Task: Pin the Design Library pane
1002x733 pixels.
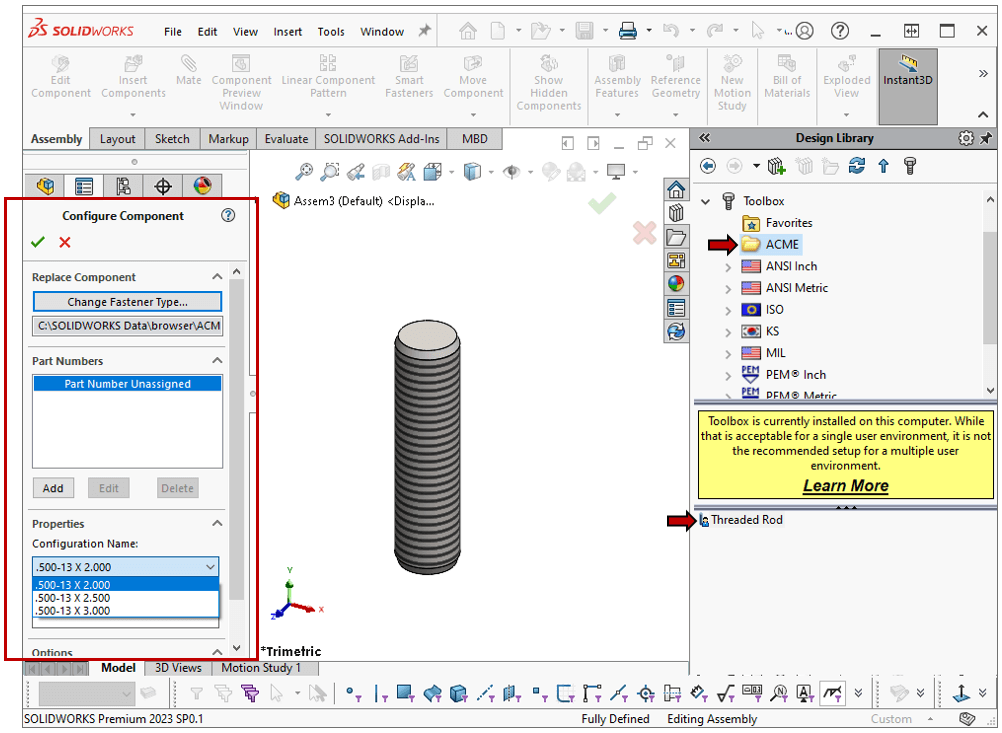Action: click(x=987, y=140)
